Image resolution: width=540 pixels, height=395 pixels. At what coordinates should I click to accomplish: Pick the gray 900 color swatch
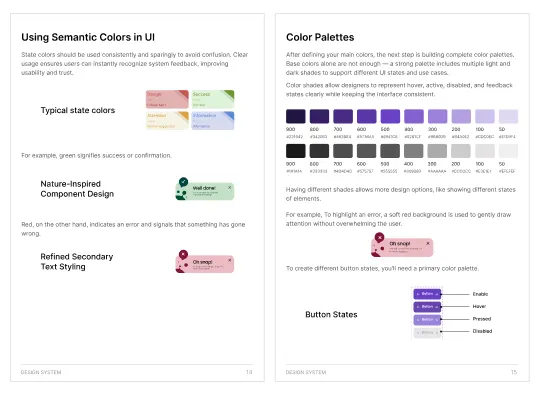295,151
